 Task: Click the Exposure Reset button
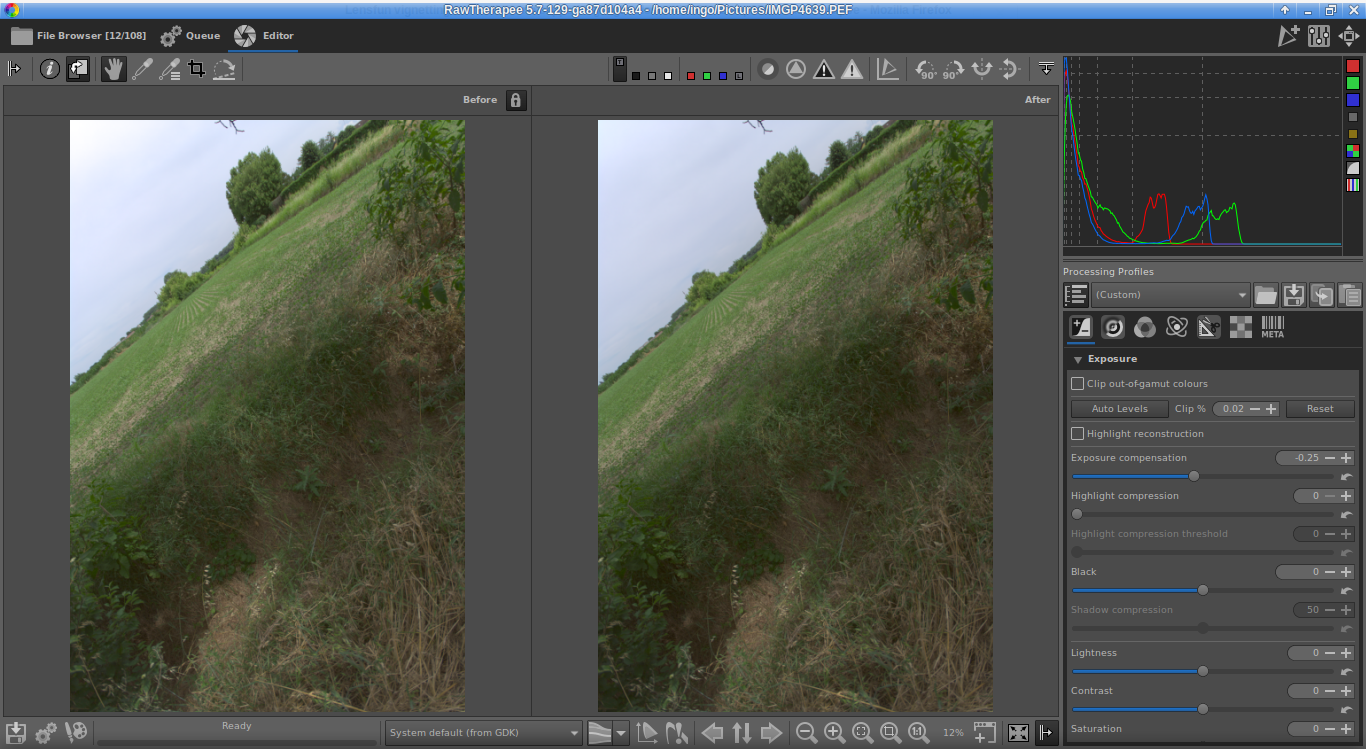pyautogui.click(x=1320, y=409)
